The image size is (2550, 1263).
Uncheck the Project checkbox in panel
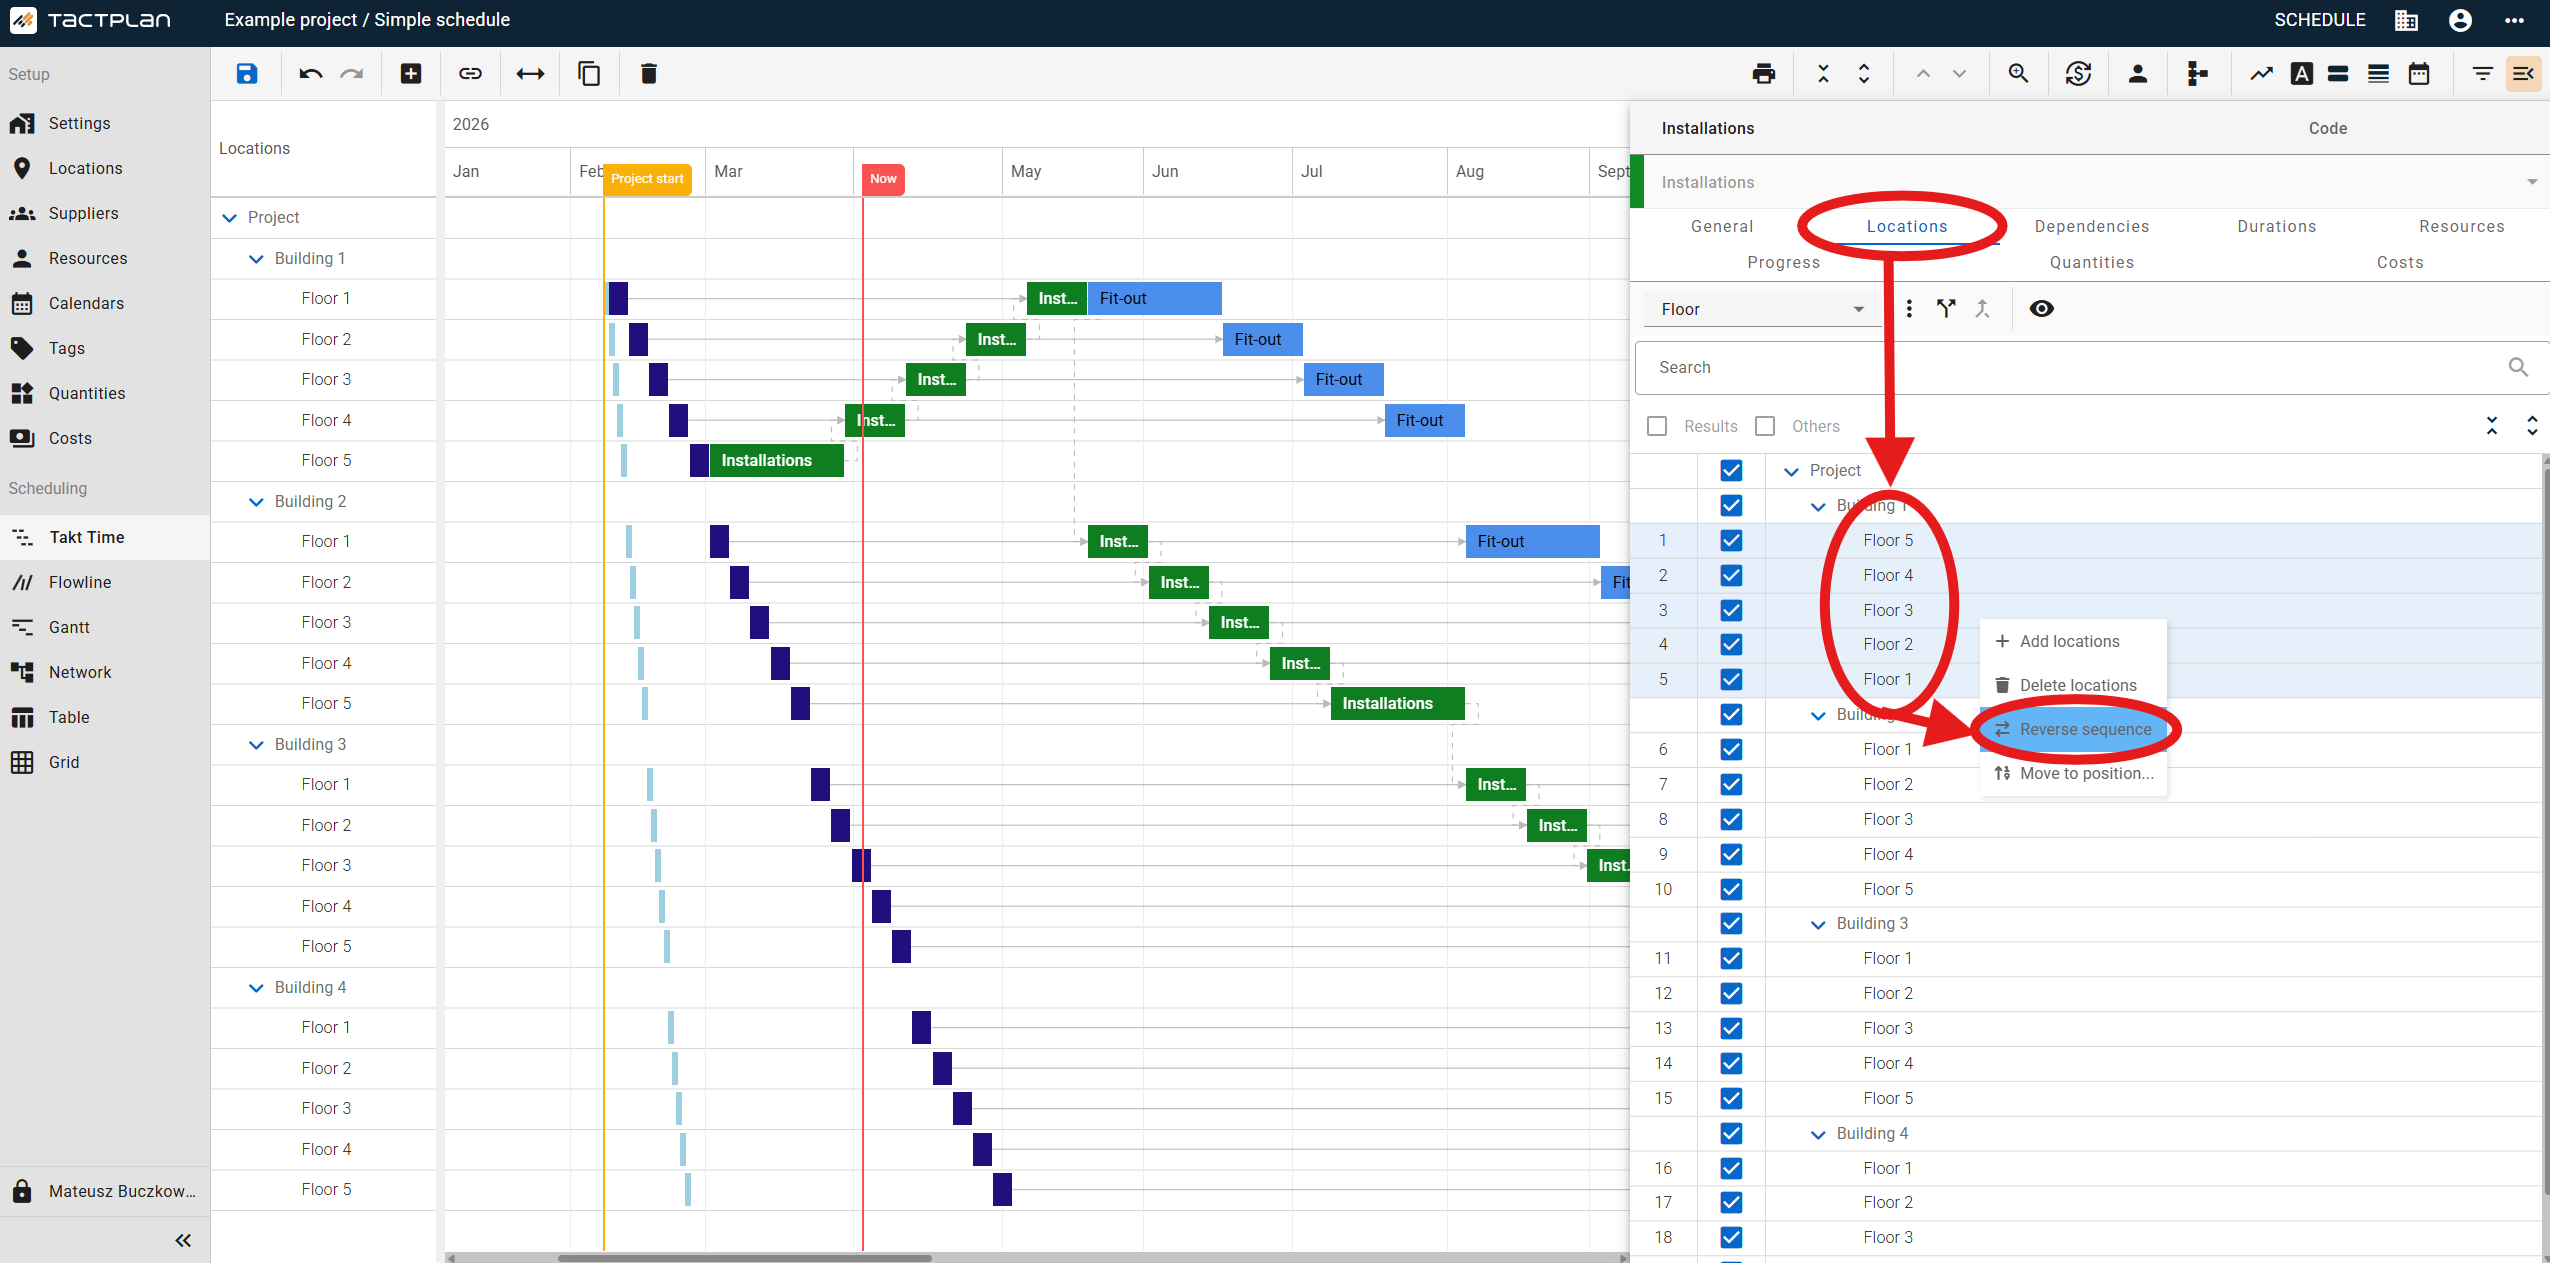click(x=1731, y=470)
